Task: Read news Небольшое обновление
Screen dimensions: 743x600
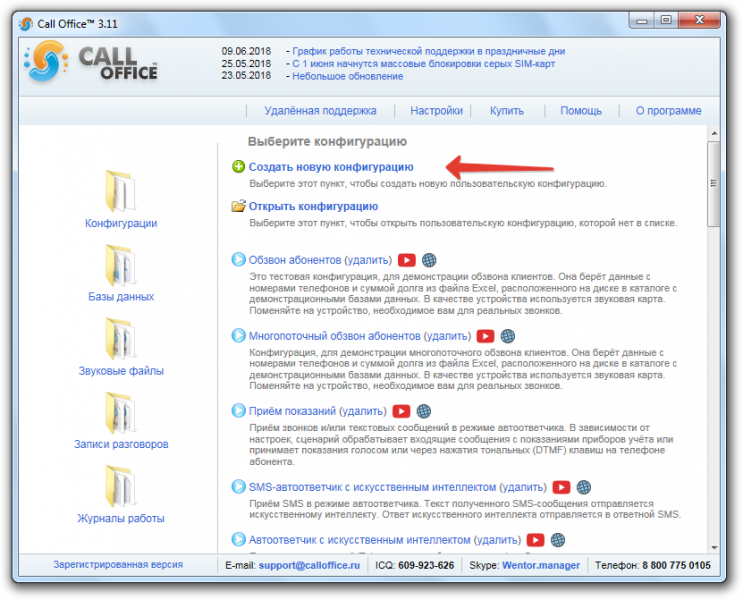Action: 347,76
